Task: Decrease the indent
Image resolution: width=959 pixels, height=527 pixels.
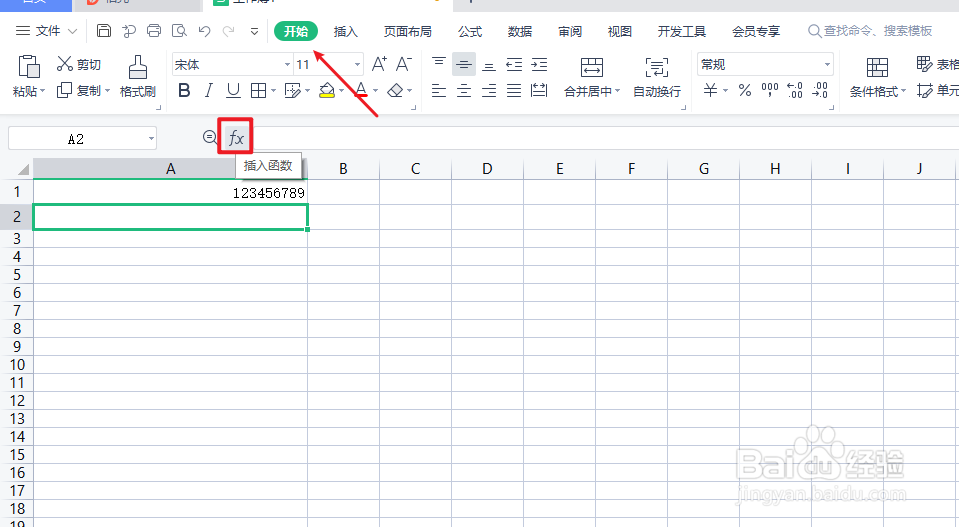Action: pos(514,64)
